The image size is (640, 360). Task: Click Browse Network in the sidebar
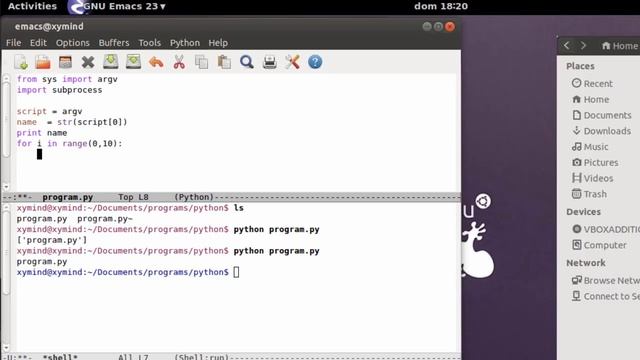click(606, 280)
